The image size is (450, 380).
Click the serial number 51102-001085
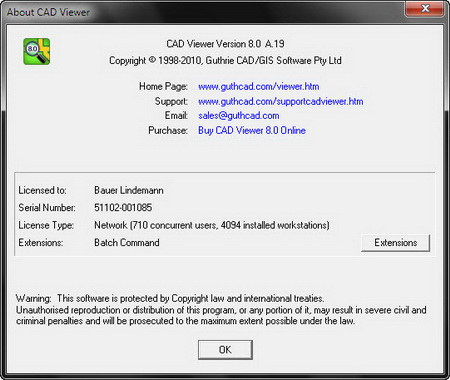[x=123, y=208]
